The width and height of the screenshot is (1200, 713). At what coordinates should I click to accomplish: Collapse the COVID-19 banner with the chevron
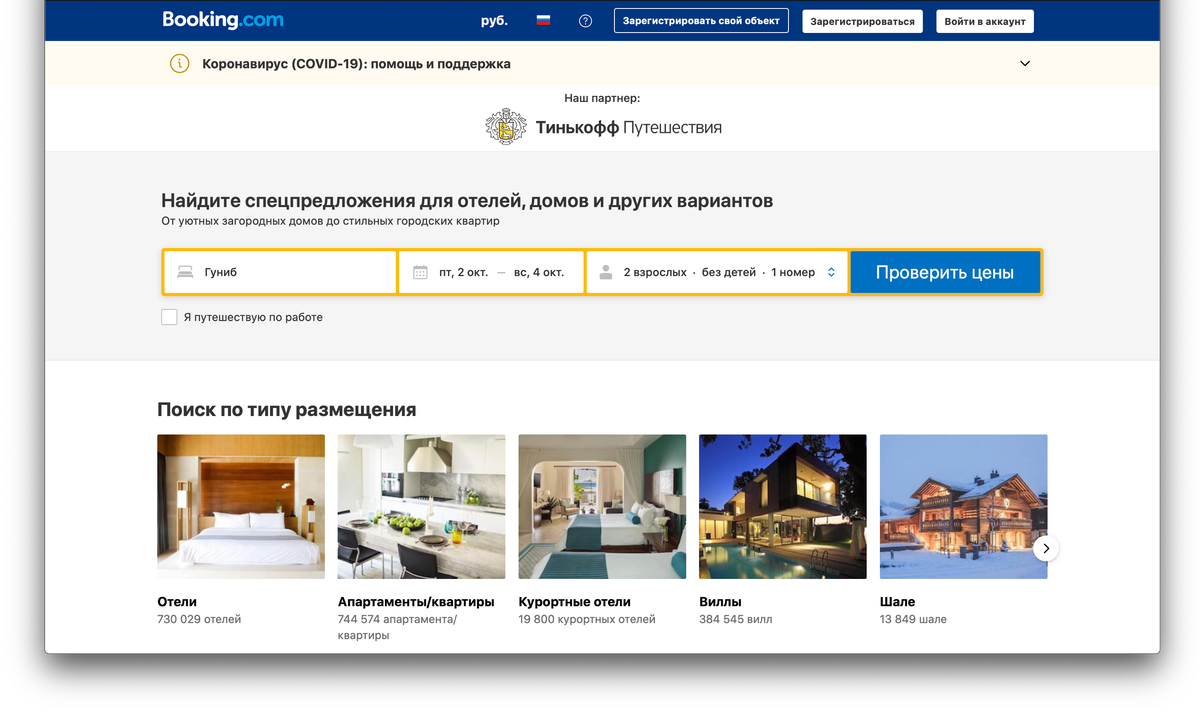(x=1024, y=63)
